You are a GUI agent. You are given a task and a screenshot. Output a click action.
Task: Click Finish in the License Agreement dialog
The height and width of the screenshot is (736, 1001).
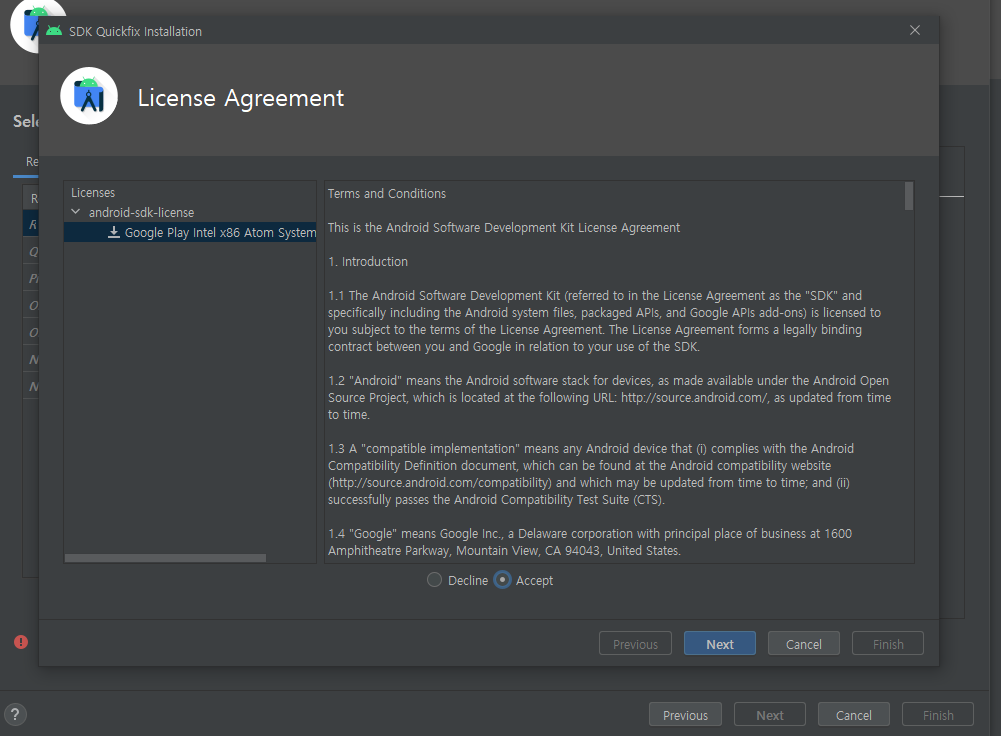(887, 643)
